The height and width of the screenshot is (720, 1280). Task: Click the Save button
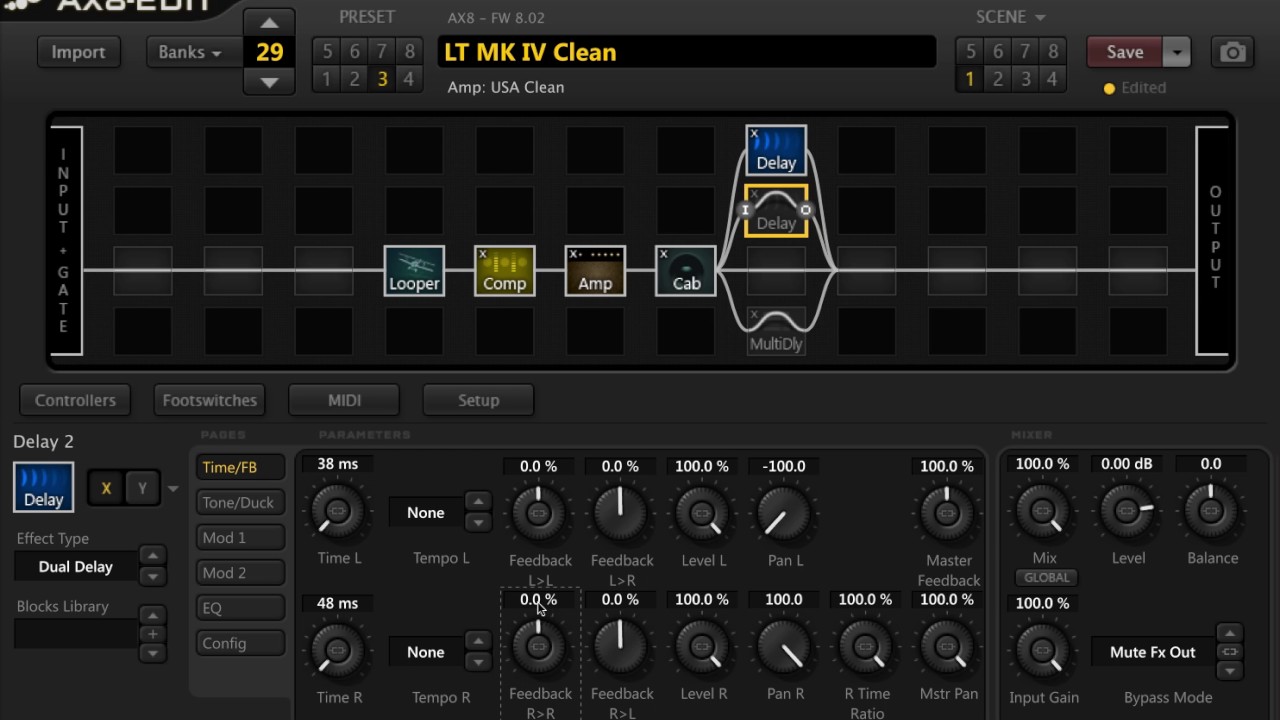(x=1125, y=52)
